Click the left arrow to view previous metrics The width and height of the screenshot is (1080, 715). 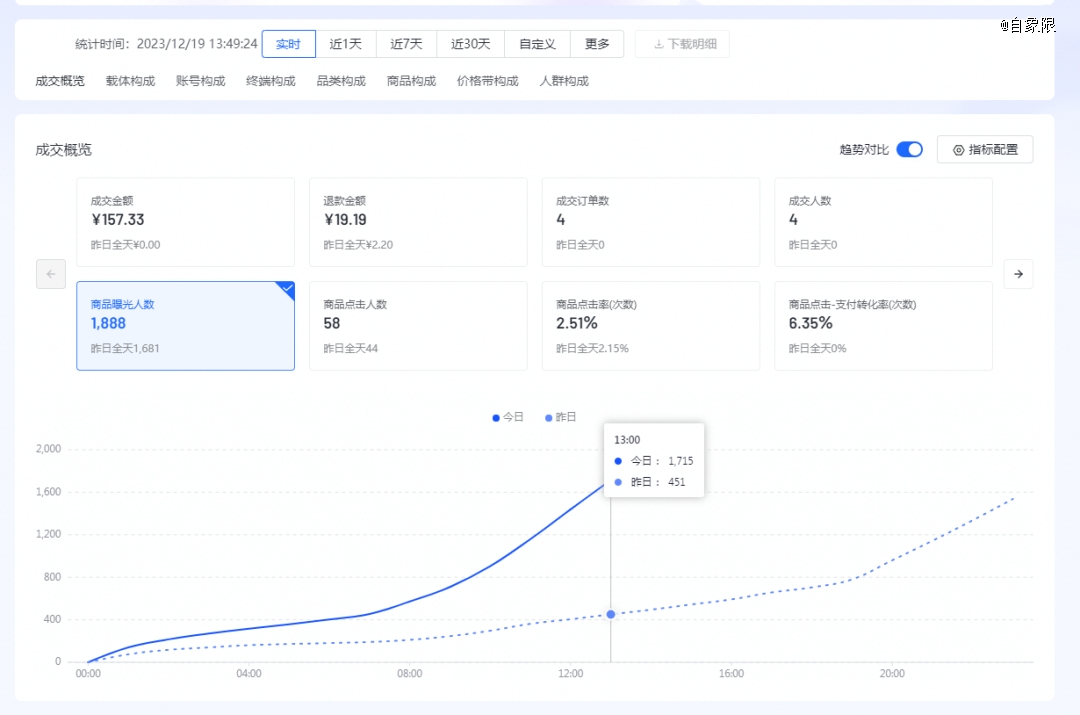(x=51, y=274)
